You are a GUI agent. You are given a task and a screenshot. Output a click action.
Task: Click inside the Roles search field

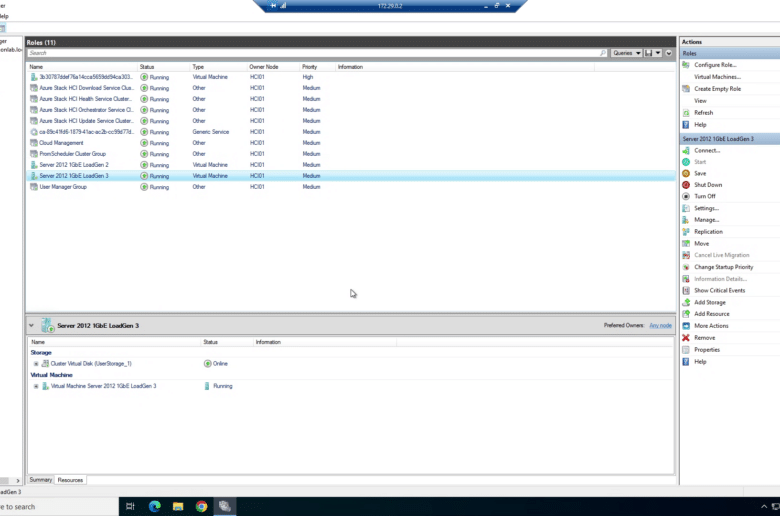tap(313, 53)
